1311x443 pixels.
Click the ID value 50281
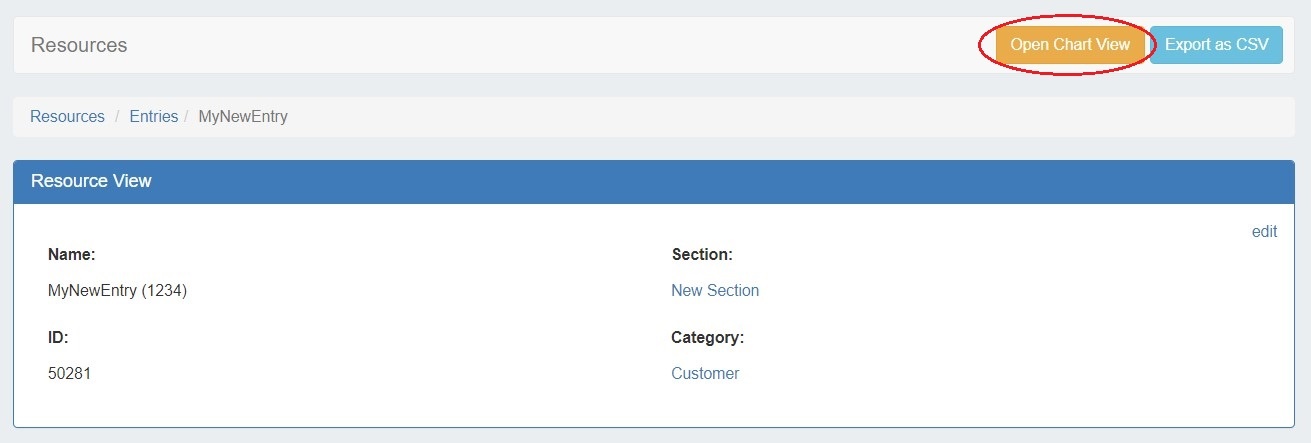(70, 374)
